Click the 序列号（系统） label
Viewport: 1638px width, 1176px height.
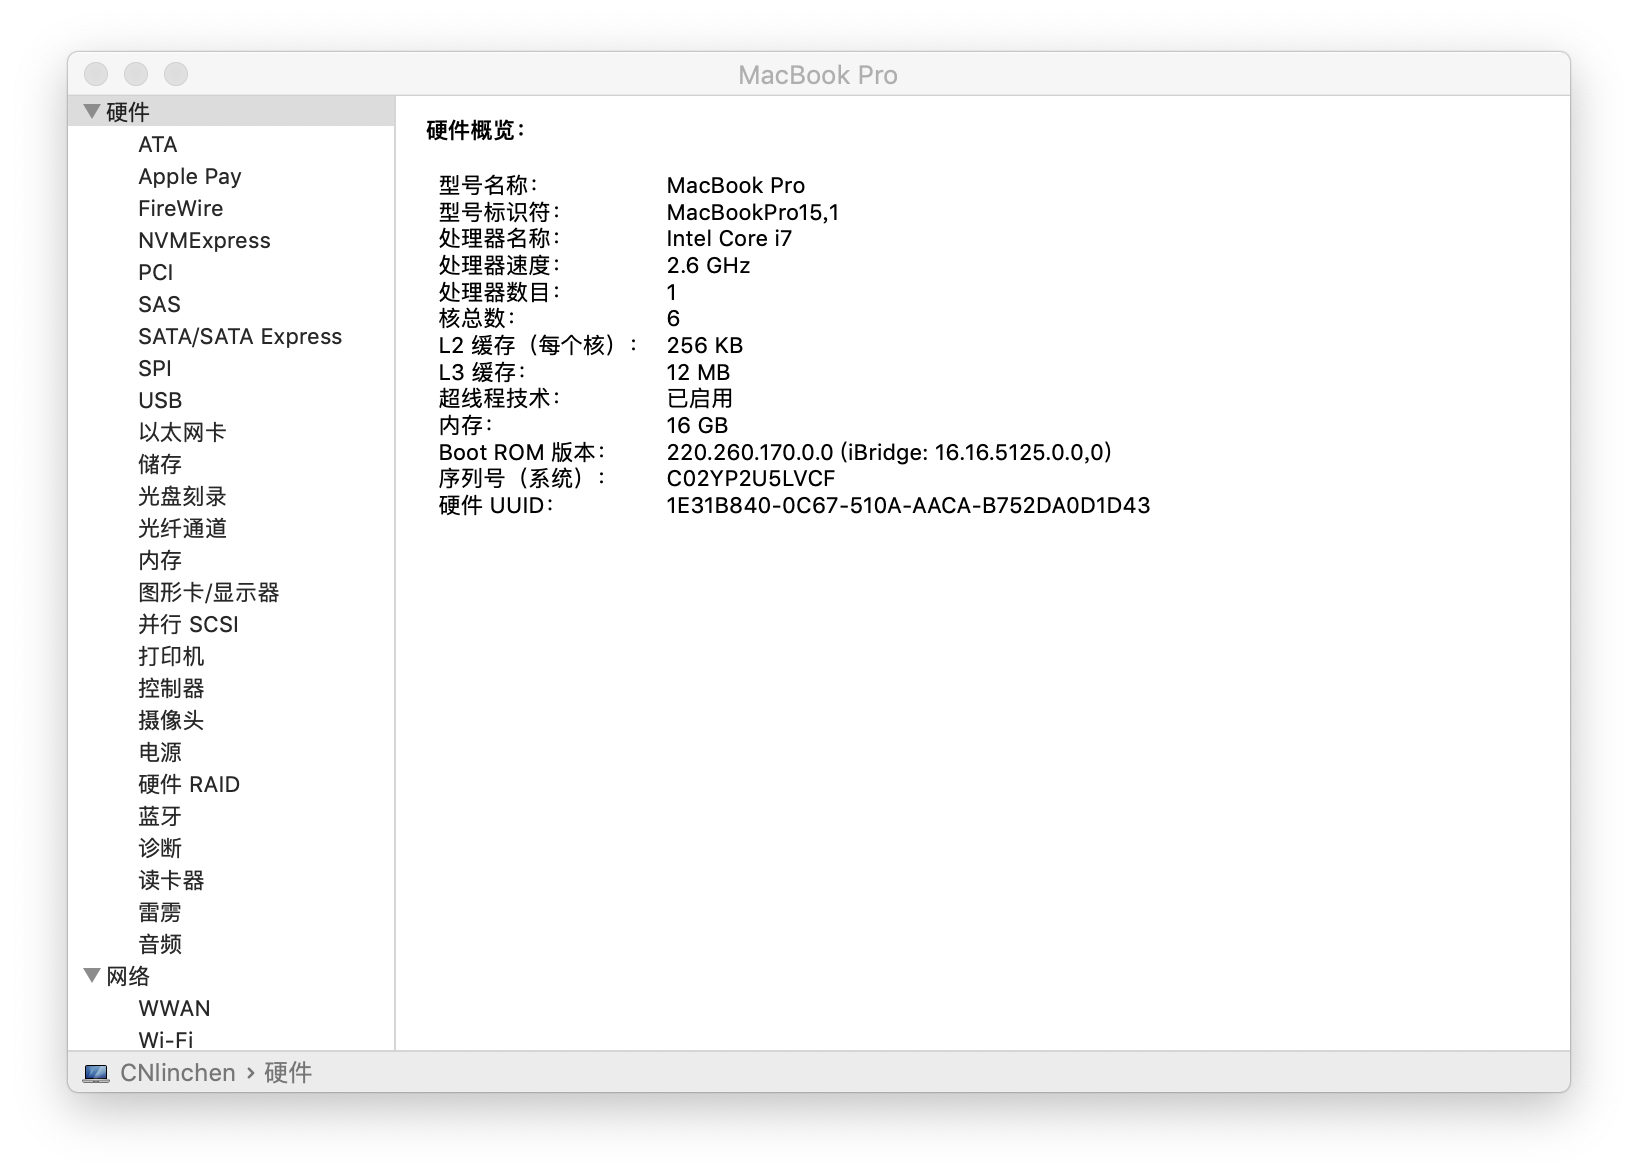[x=522, y=478]
